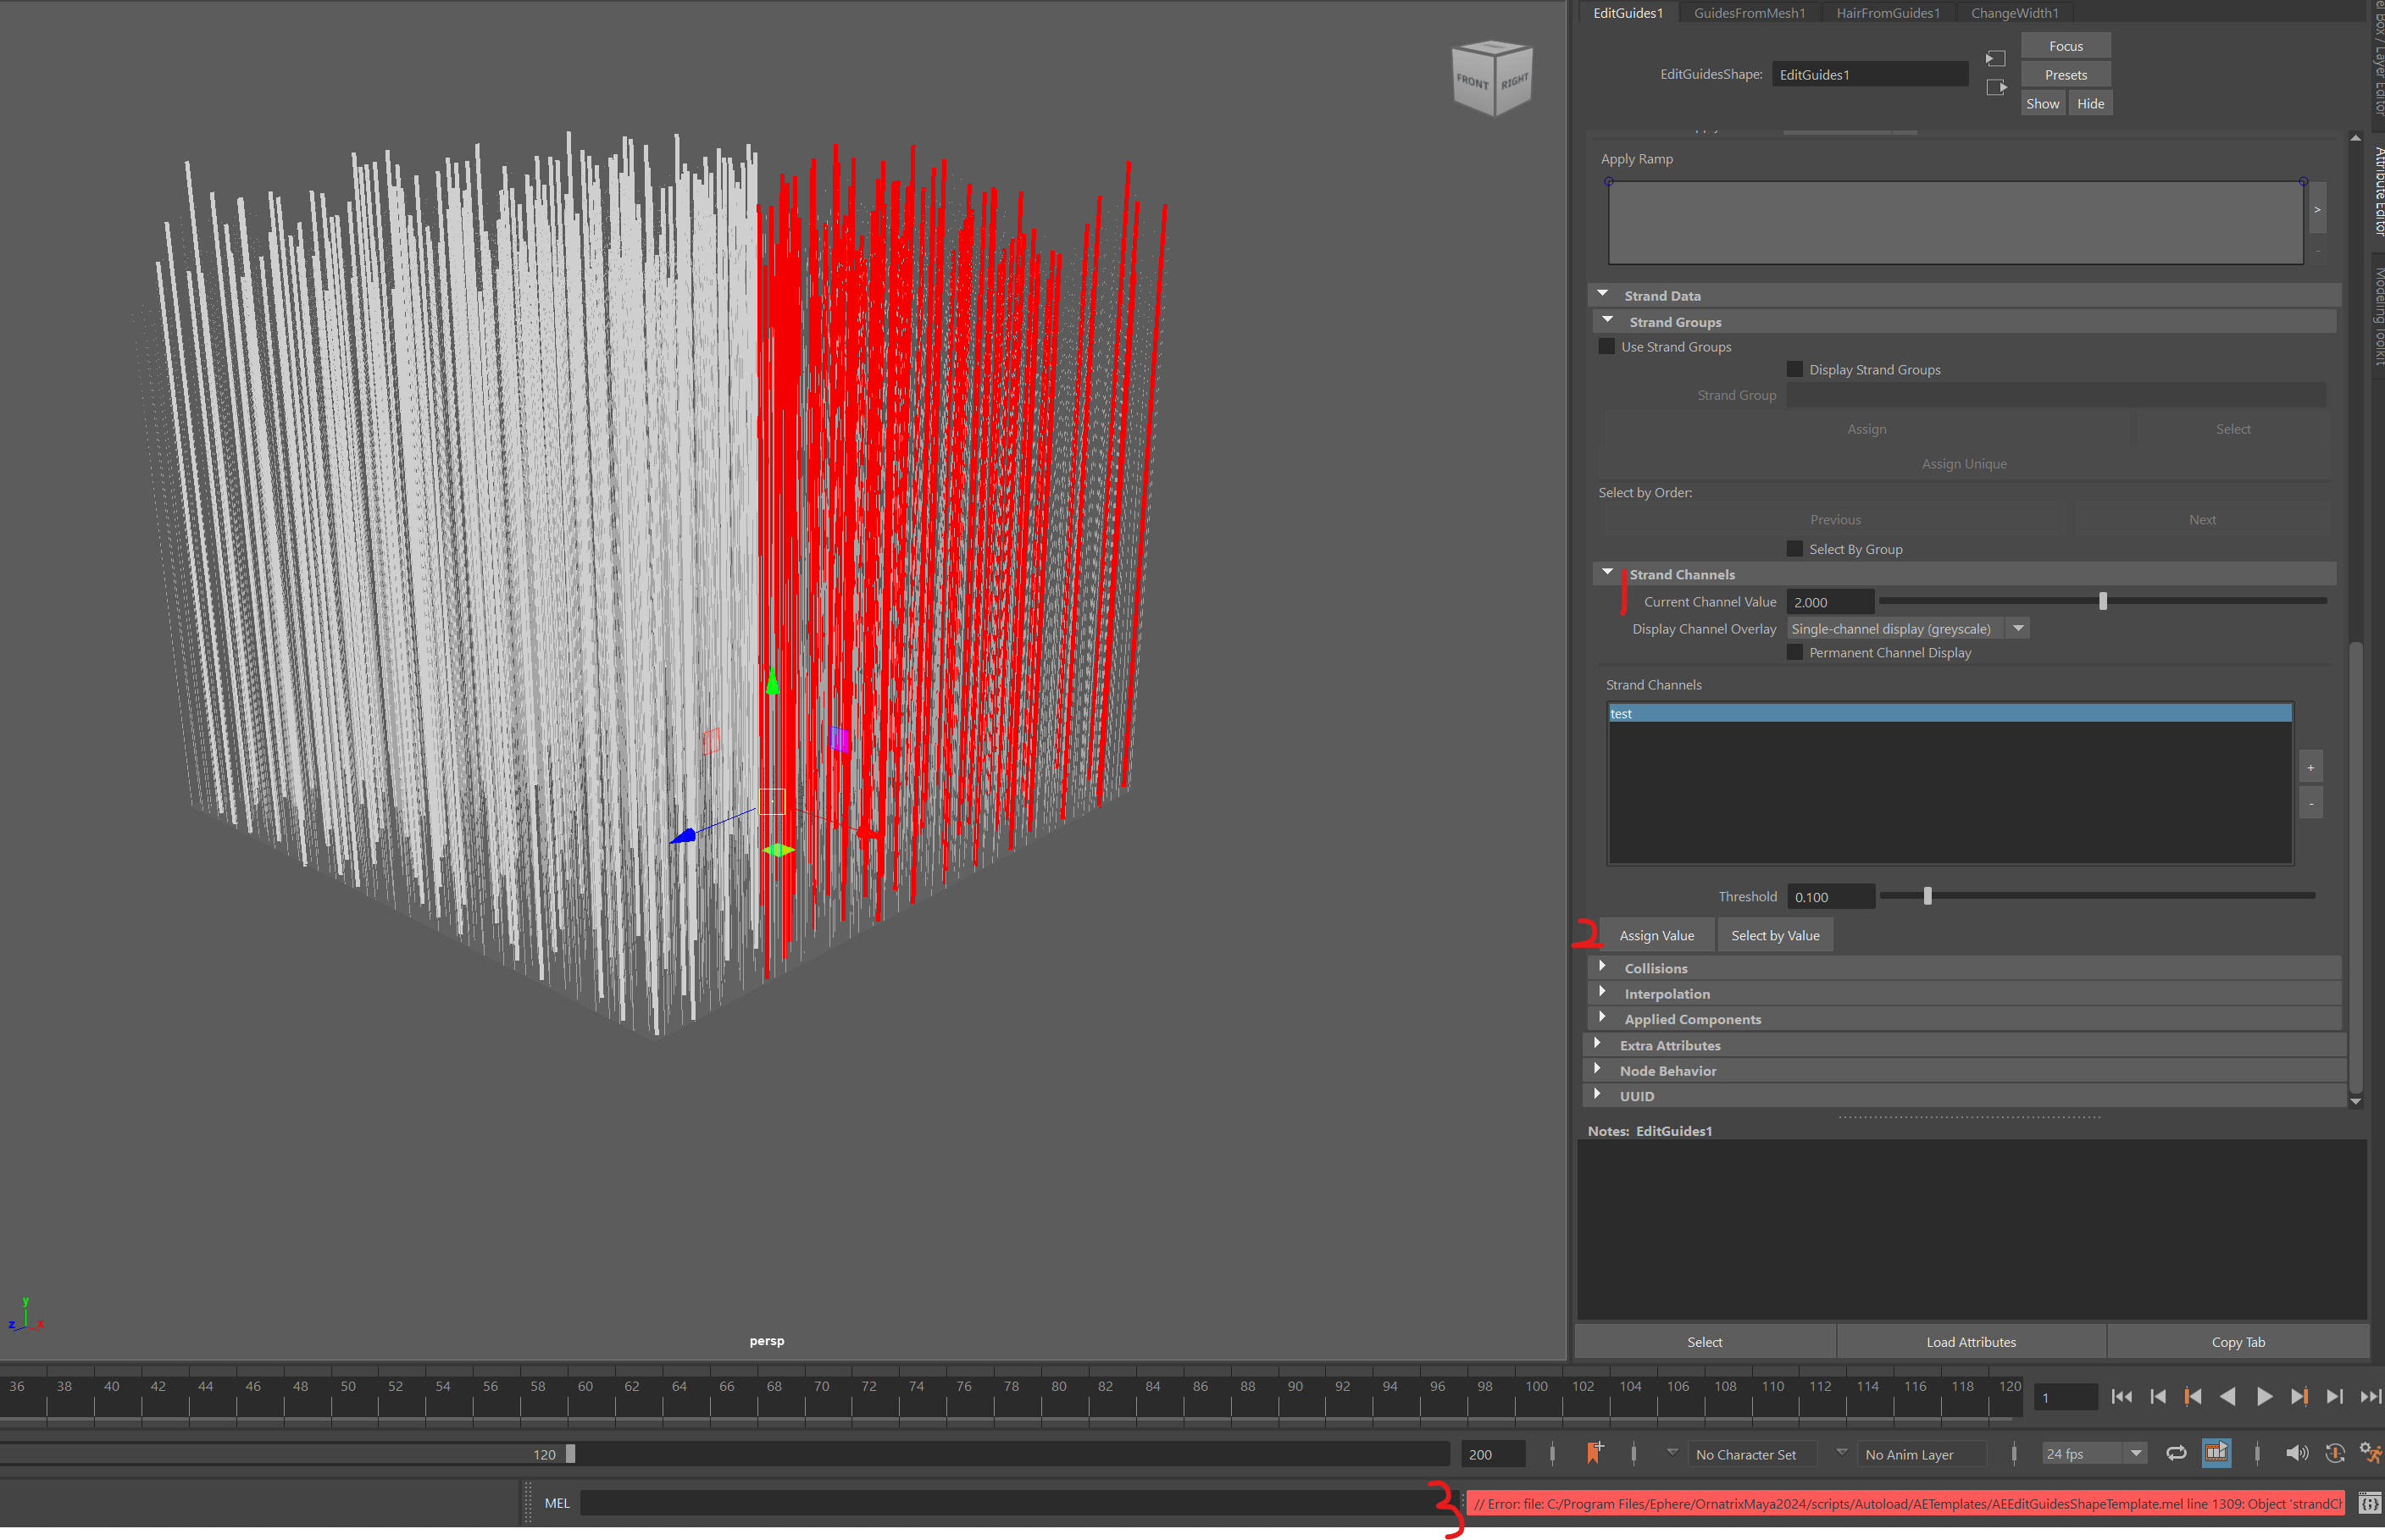Open the ChangeWidth1 tab

click(x=2014, y=13)
